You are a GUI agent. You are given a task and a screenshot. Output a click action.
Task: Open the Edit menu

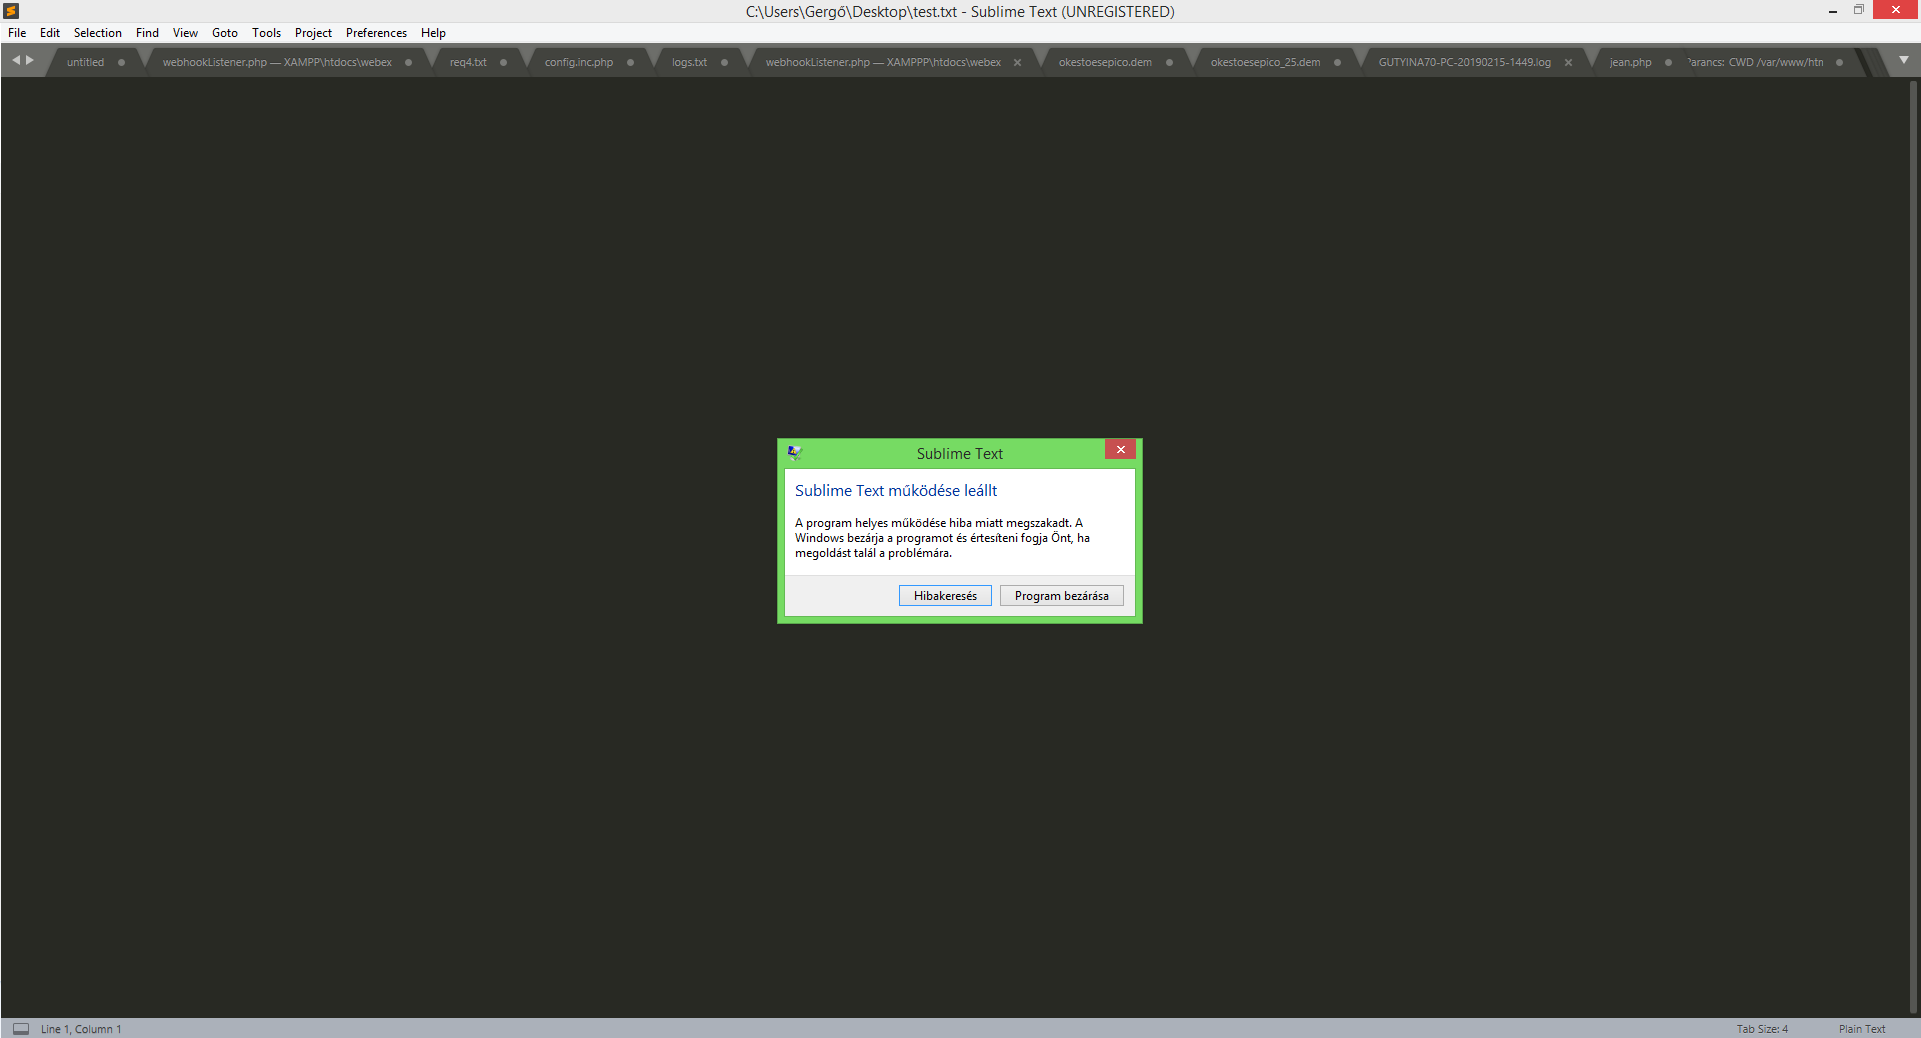[50, 33]
